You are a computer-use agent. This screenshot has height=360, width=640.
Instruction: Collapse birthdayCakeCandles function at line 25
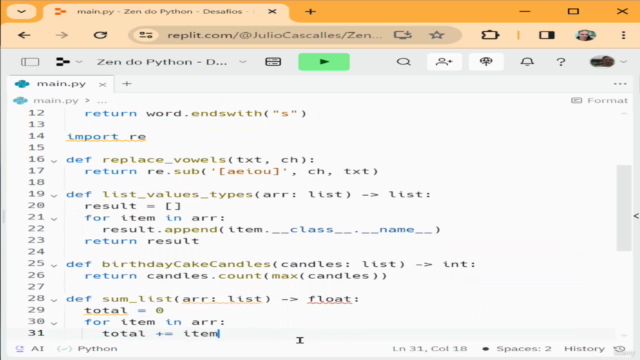pyautogui.click(x=54, y=265)
